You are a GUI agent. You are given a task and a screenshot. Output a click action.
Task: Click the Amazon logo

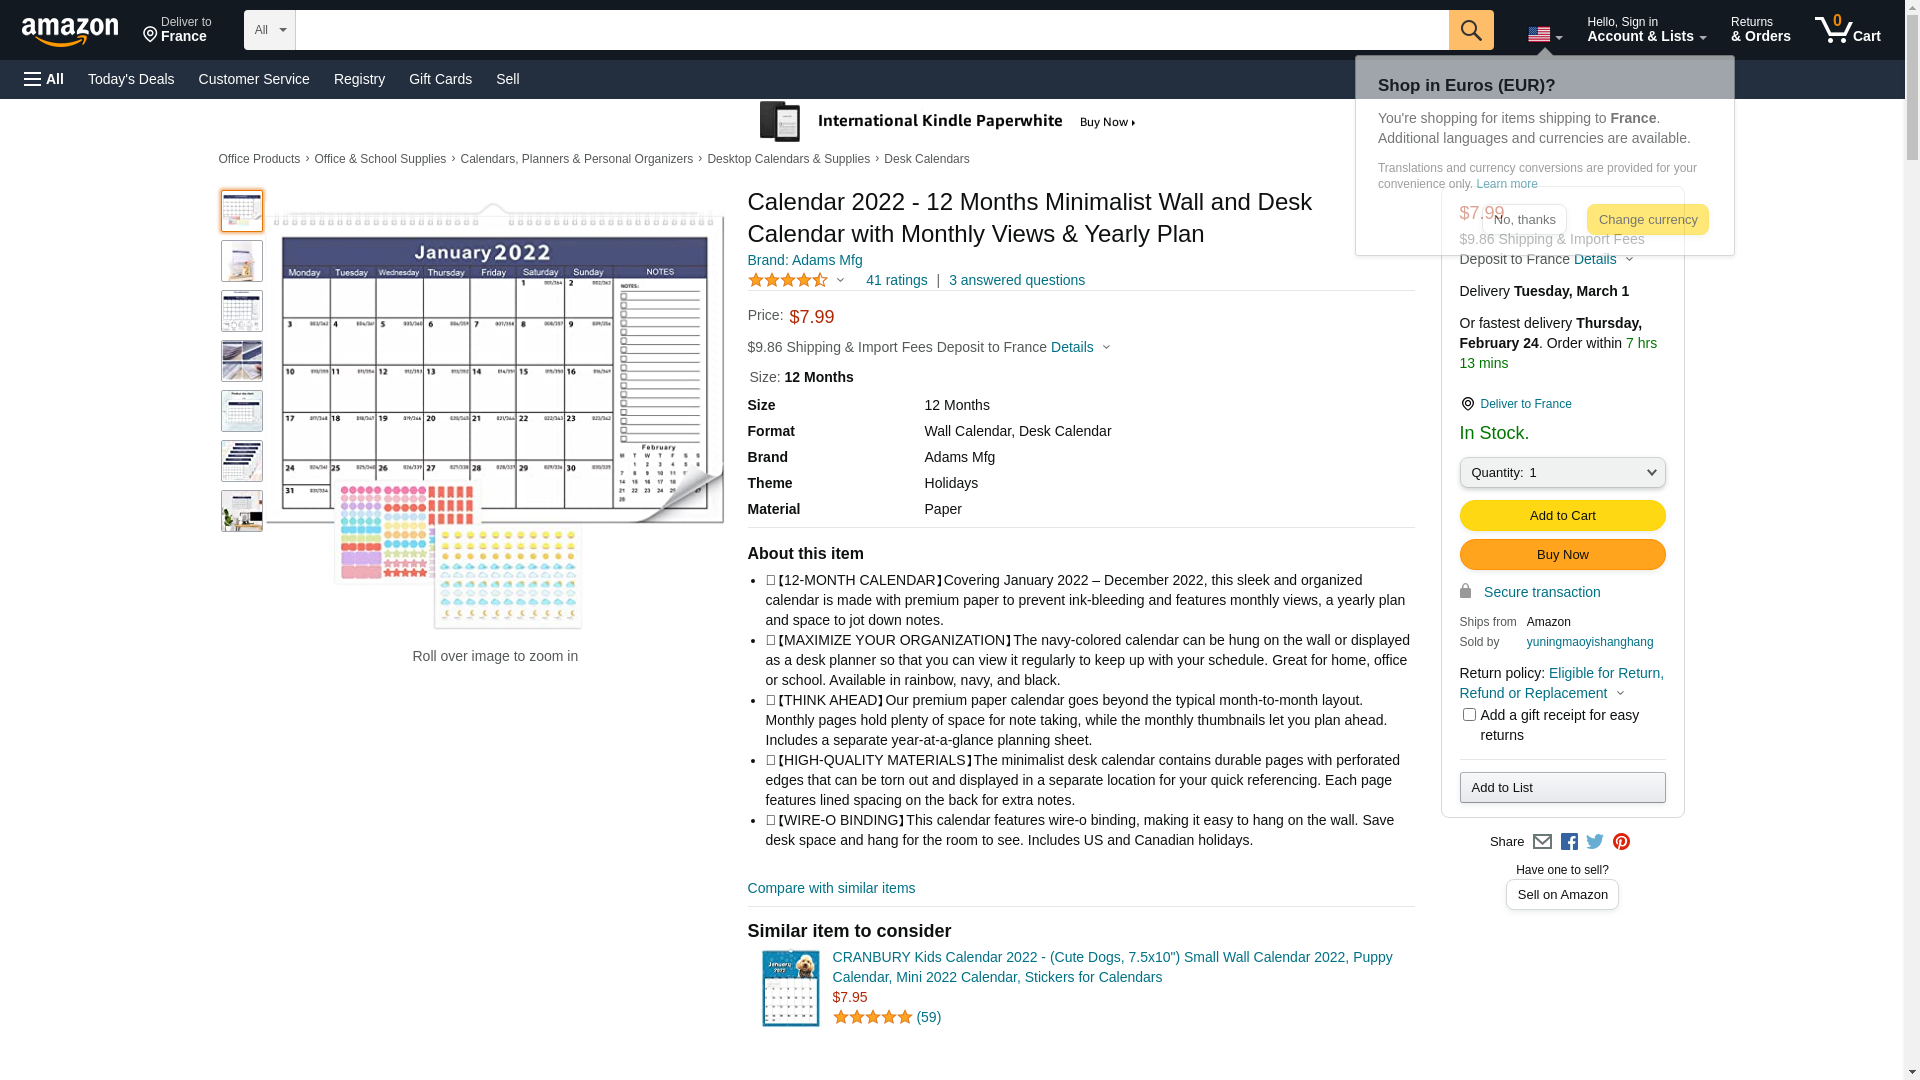click(70, 31)
